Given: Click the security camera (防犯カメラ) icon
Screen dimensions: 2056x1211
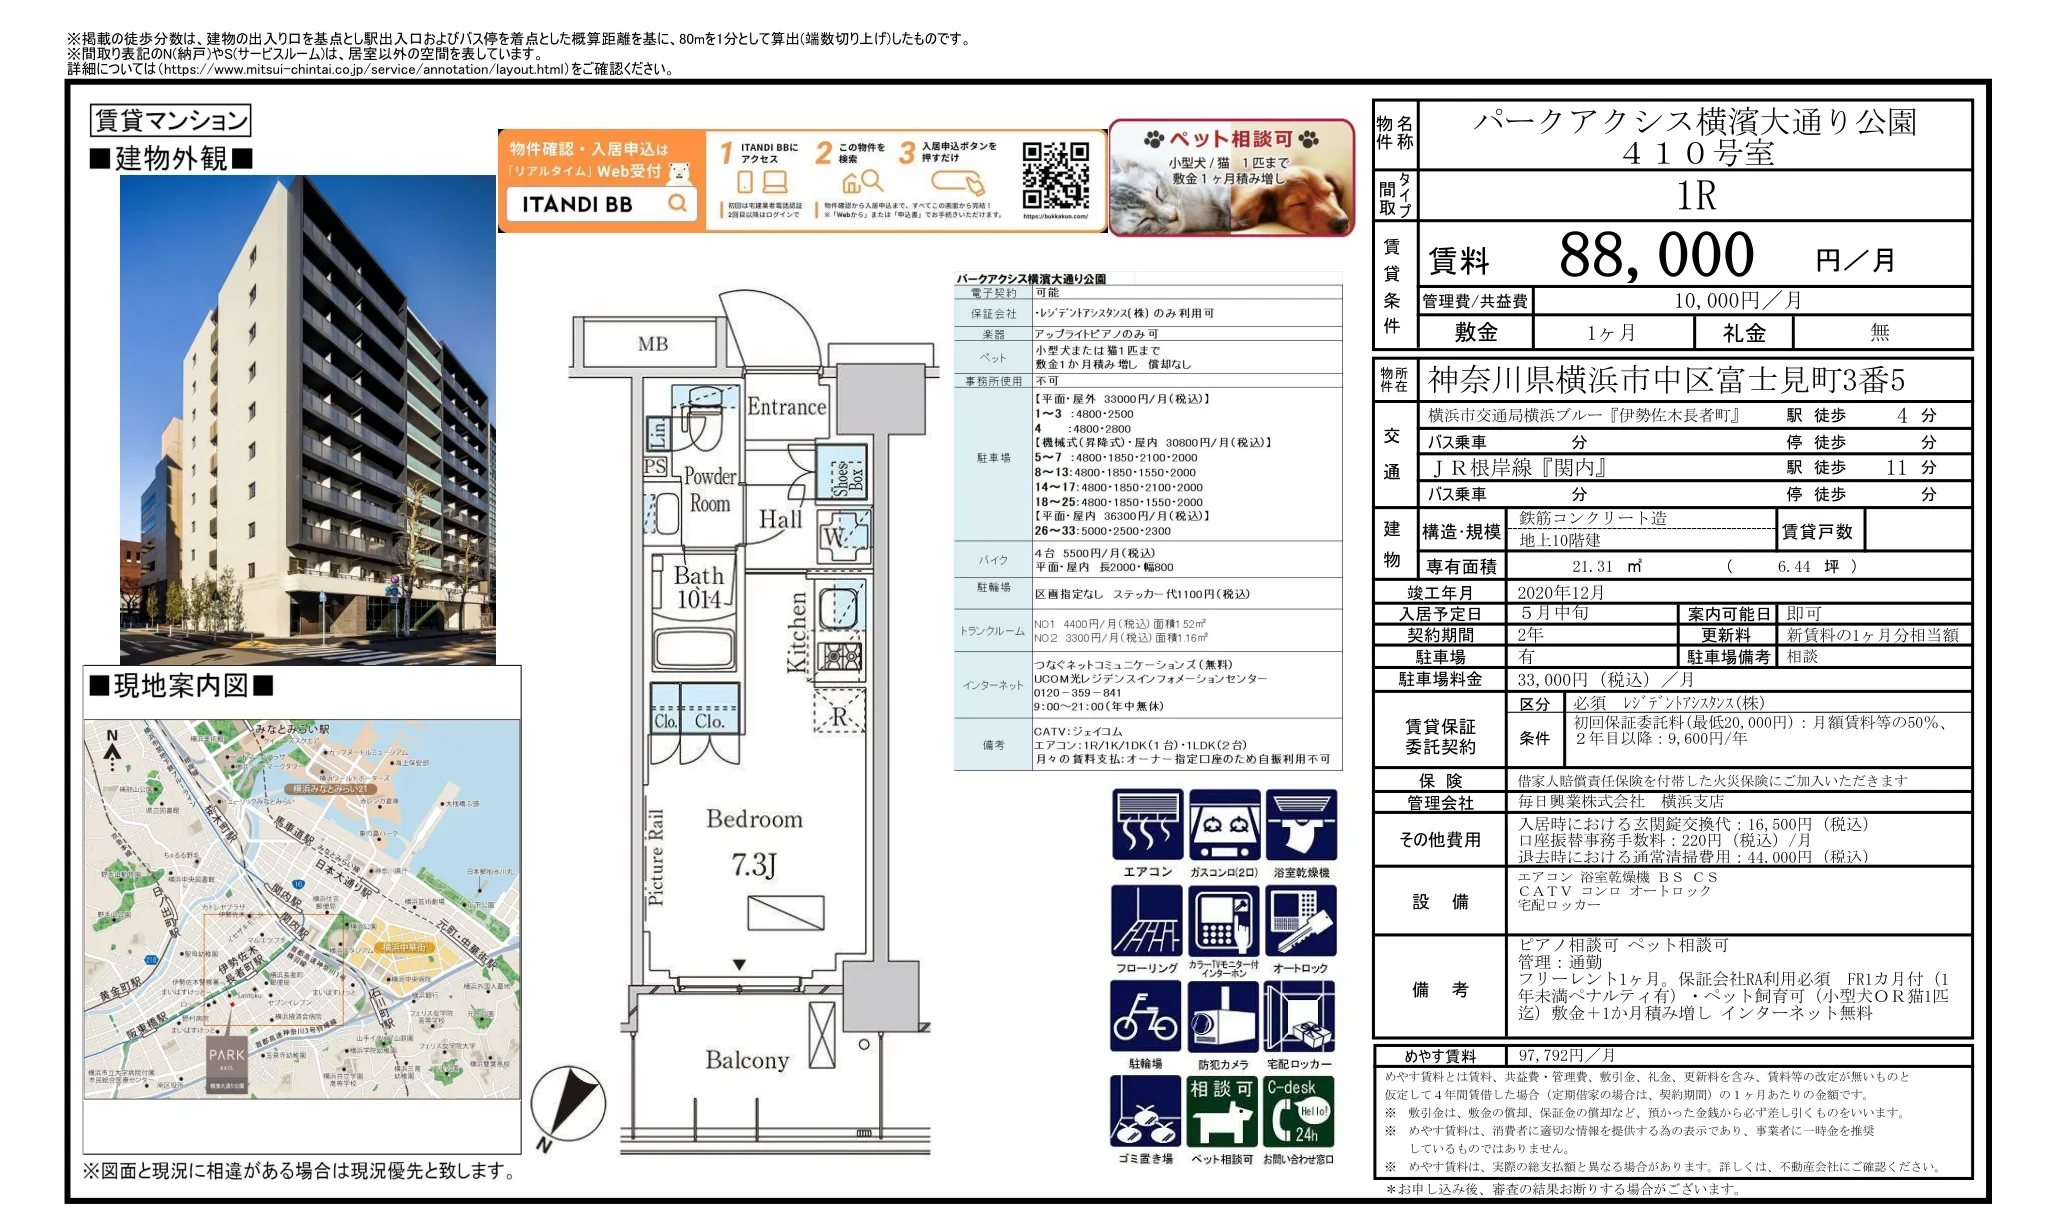Looking at the screenshot, I should [1224, 1017].
